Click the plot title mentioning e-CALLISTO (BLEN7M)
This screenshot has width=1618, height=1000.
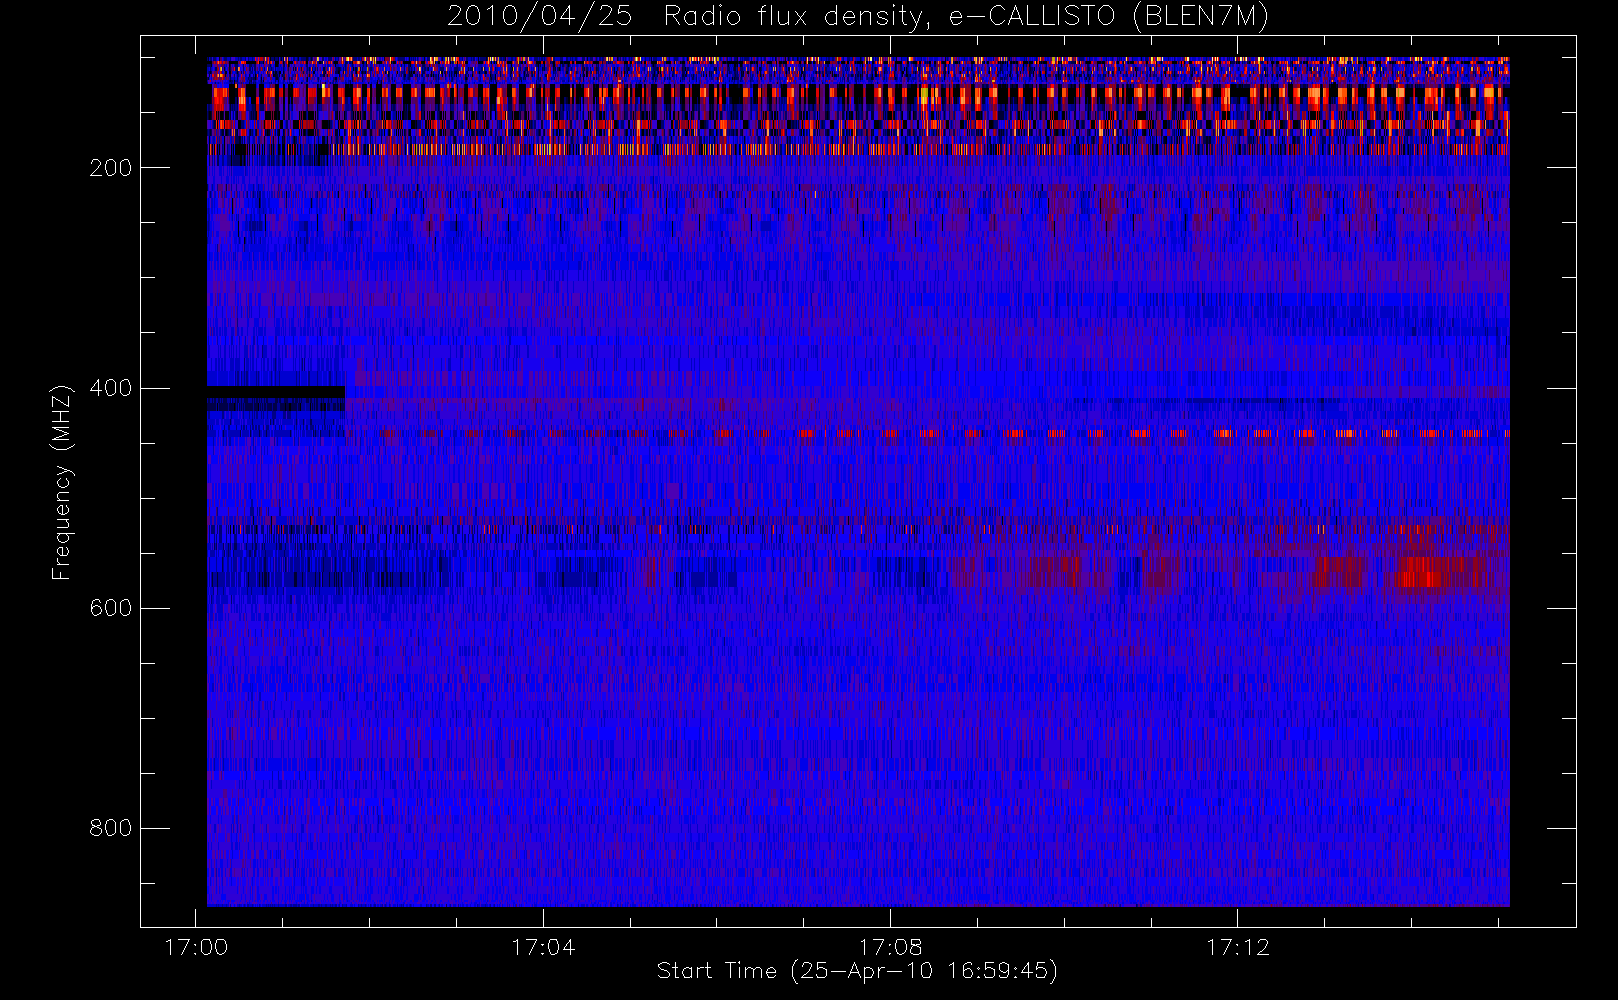click(858, 17)
